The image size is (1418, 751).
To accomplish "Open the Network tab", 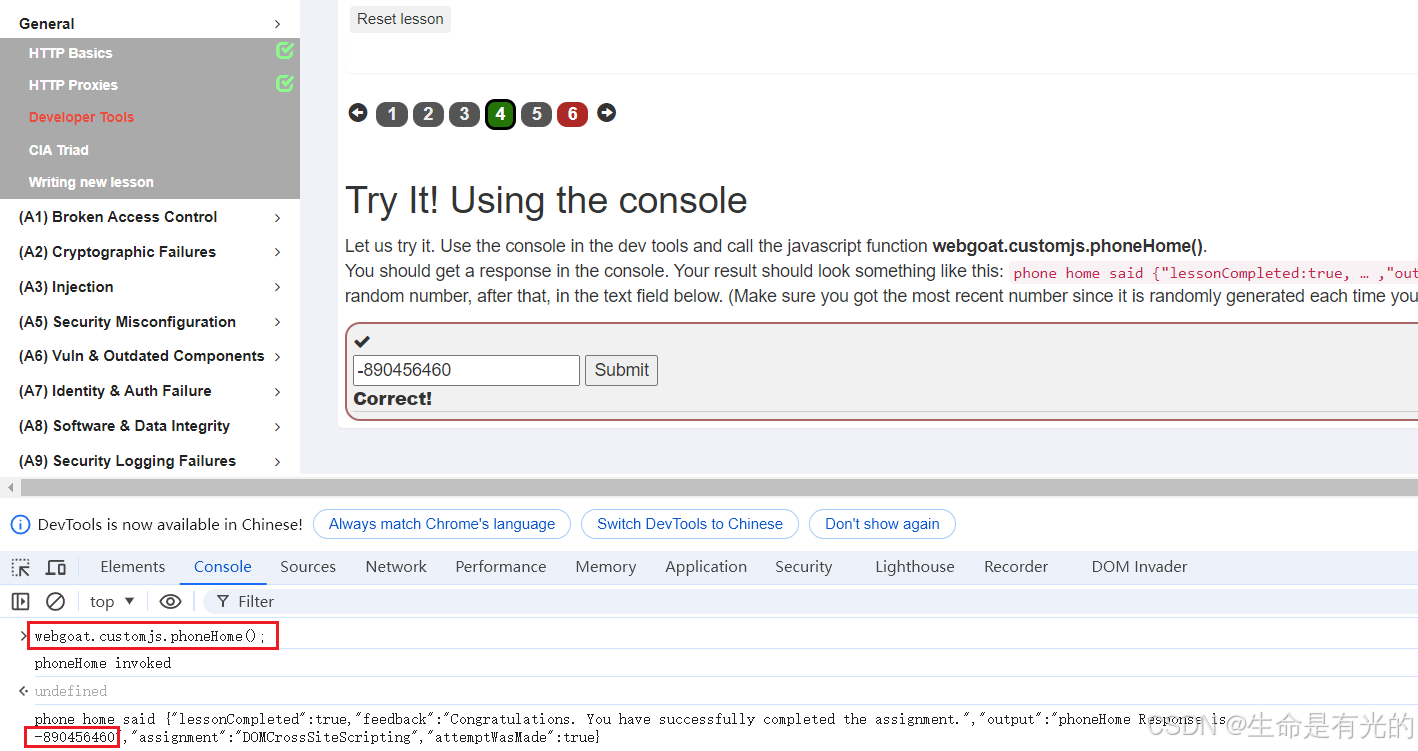I will [396, 567].
